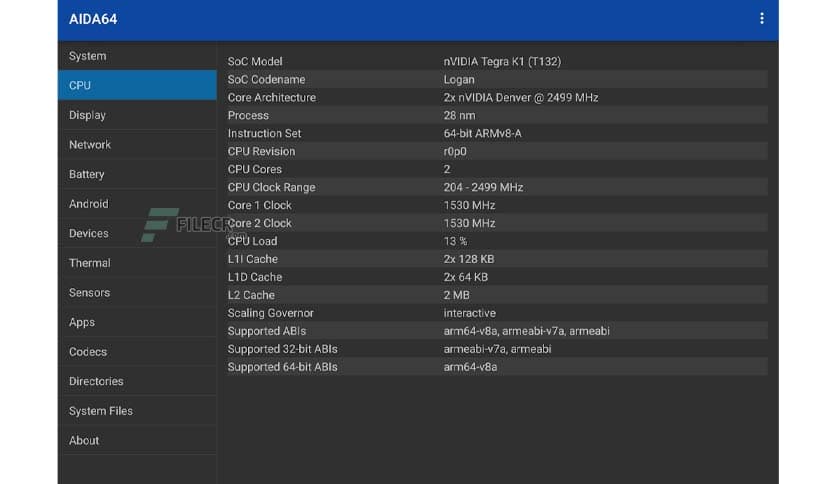Select the 2x 64 KB value
This screenshot has height=484, width=836.
pos(465,277)
